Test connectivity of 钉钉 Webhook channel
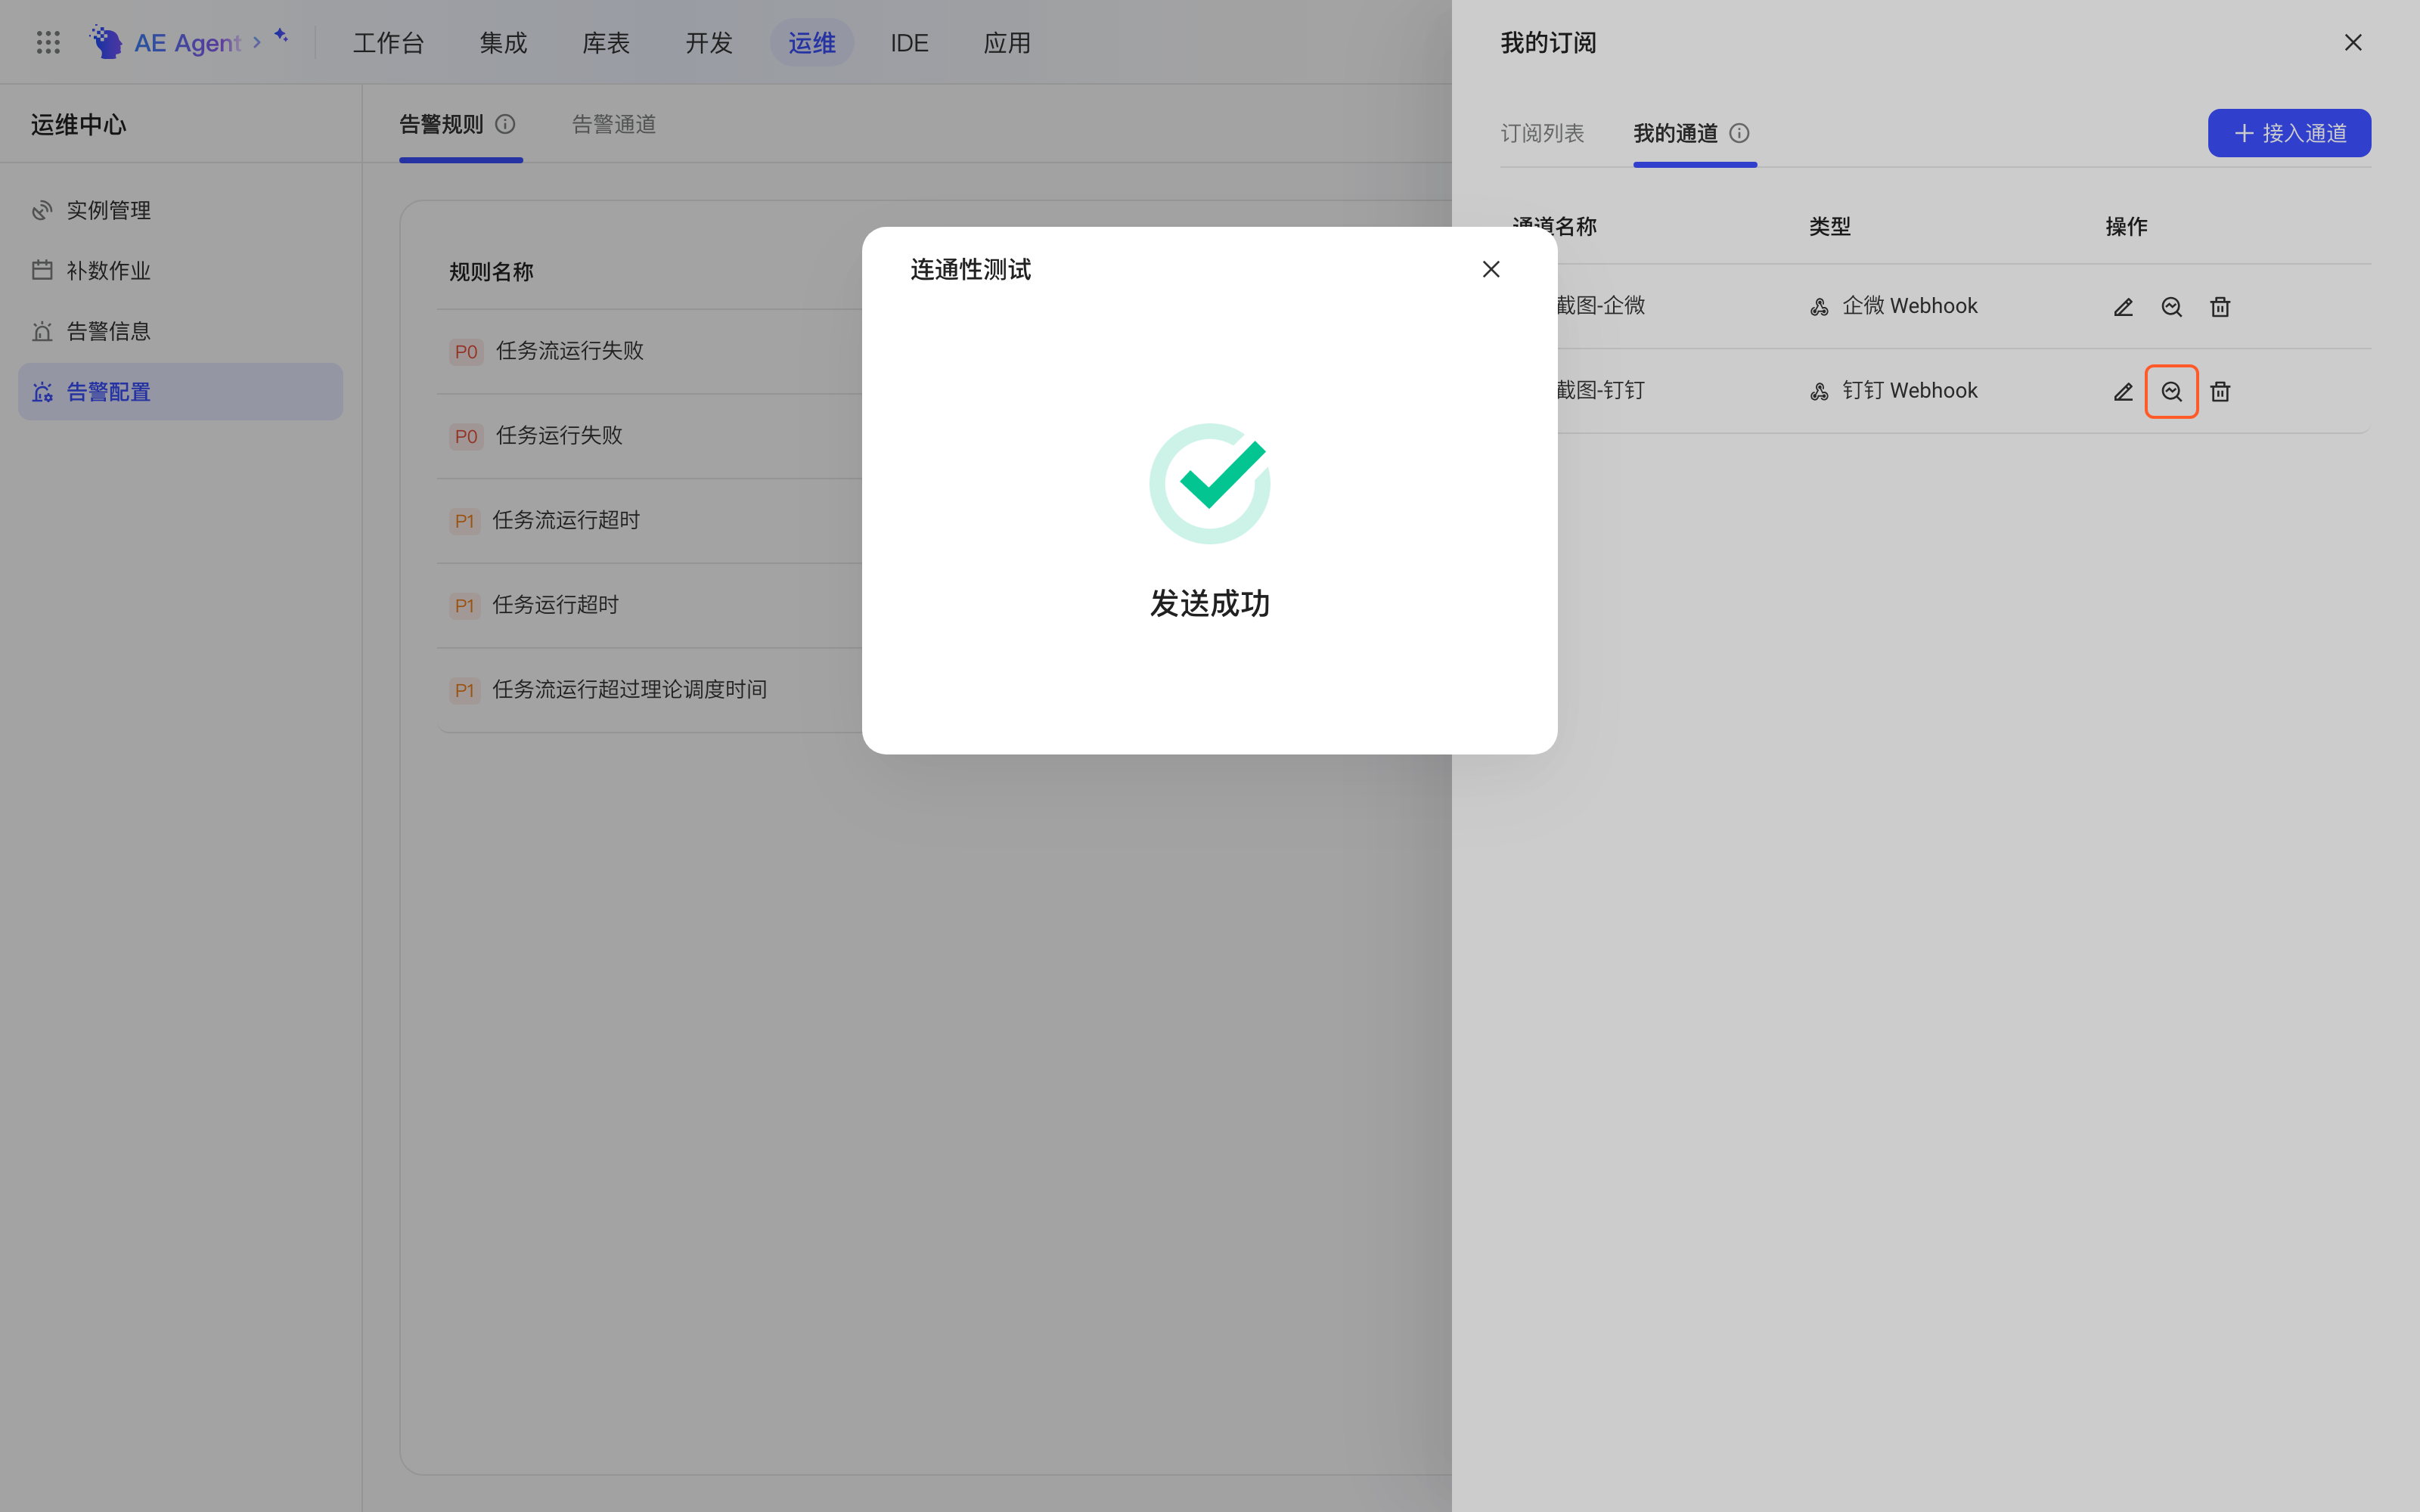The height and width of the screenshot is (1512, 2420). click(x=2171, y=392)
